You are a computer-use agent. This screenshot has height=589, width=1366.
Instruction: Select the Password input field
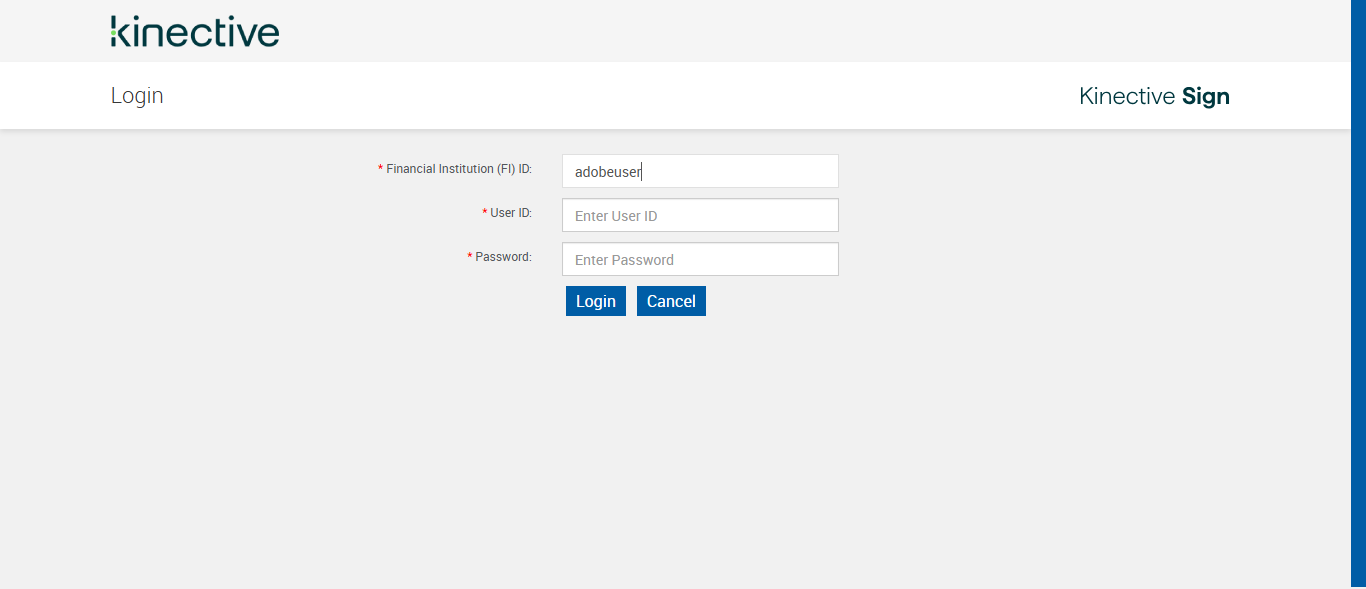pos(700,259)
